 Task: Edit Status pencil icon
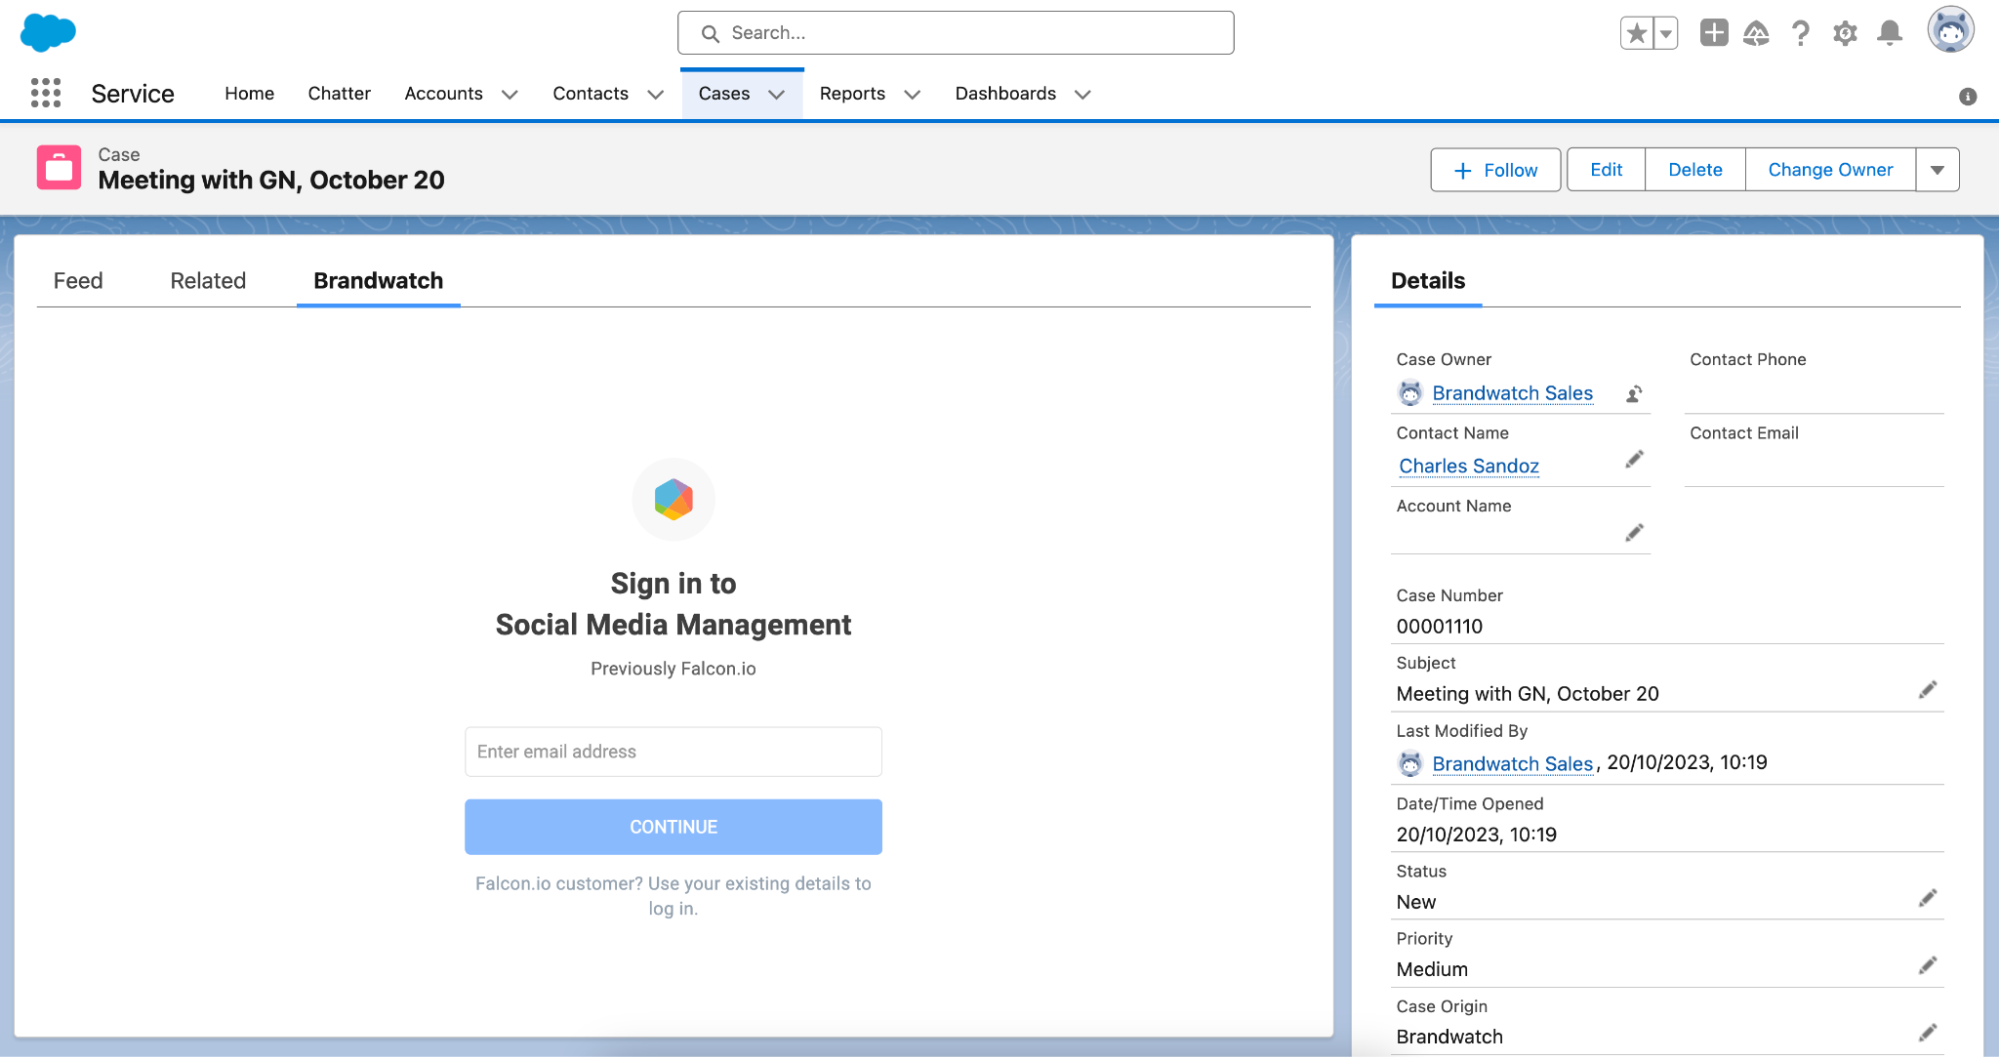tap(1927, 898)
